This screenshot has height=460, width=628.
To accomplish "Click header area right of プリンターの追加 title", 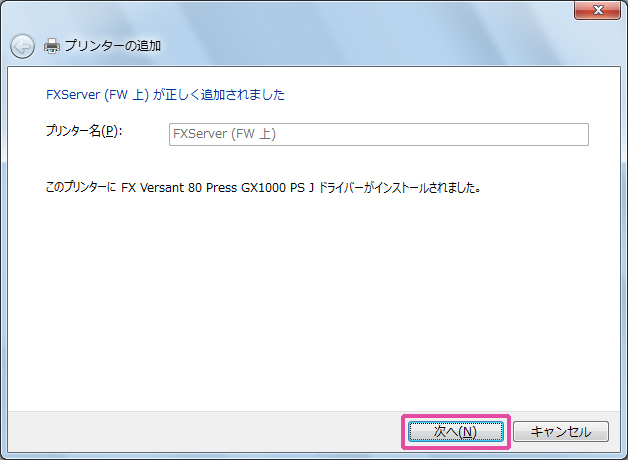I will 400,46.
